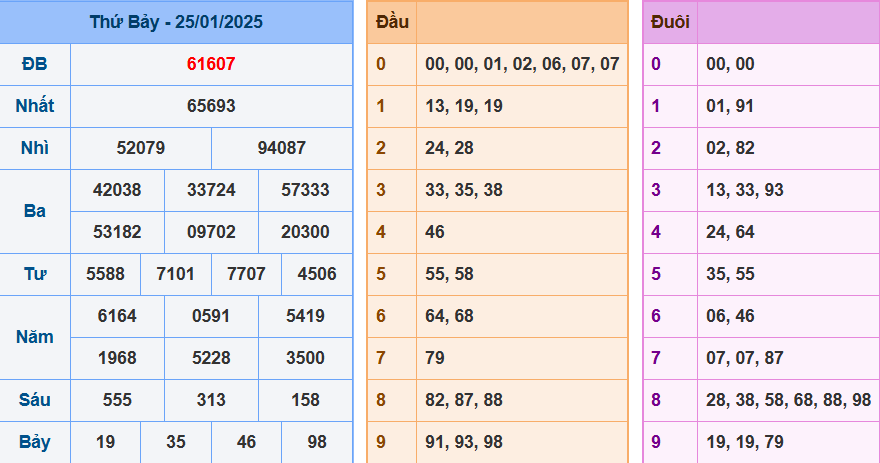Screen dimensions: 880x463
Task: Click the date header Thứ Bảy - 25/01/2025
Action: point(176,22)
